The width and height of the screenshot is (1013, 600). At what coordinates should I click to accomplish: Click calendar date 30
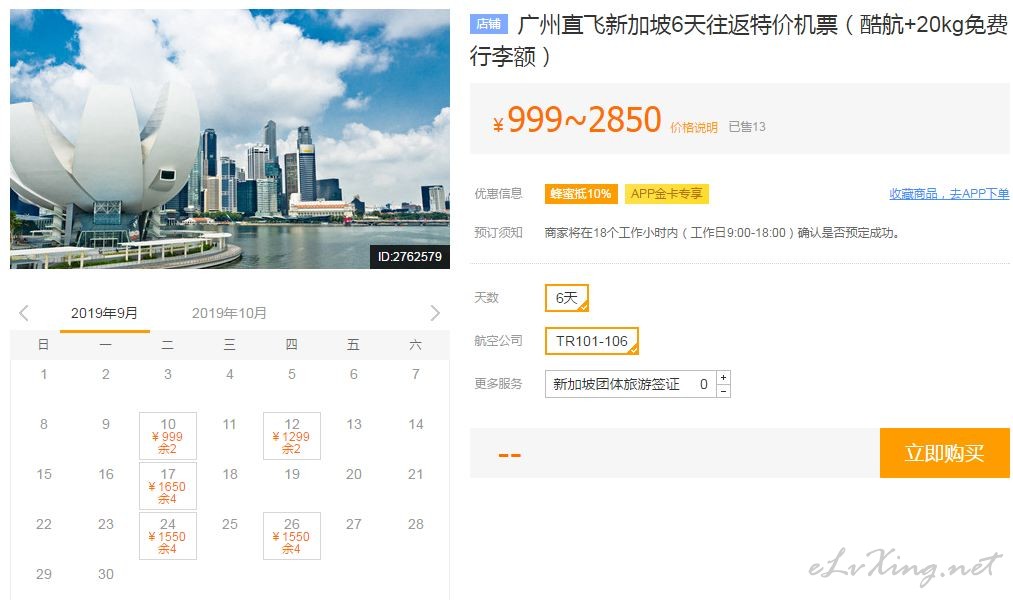106,574
